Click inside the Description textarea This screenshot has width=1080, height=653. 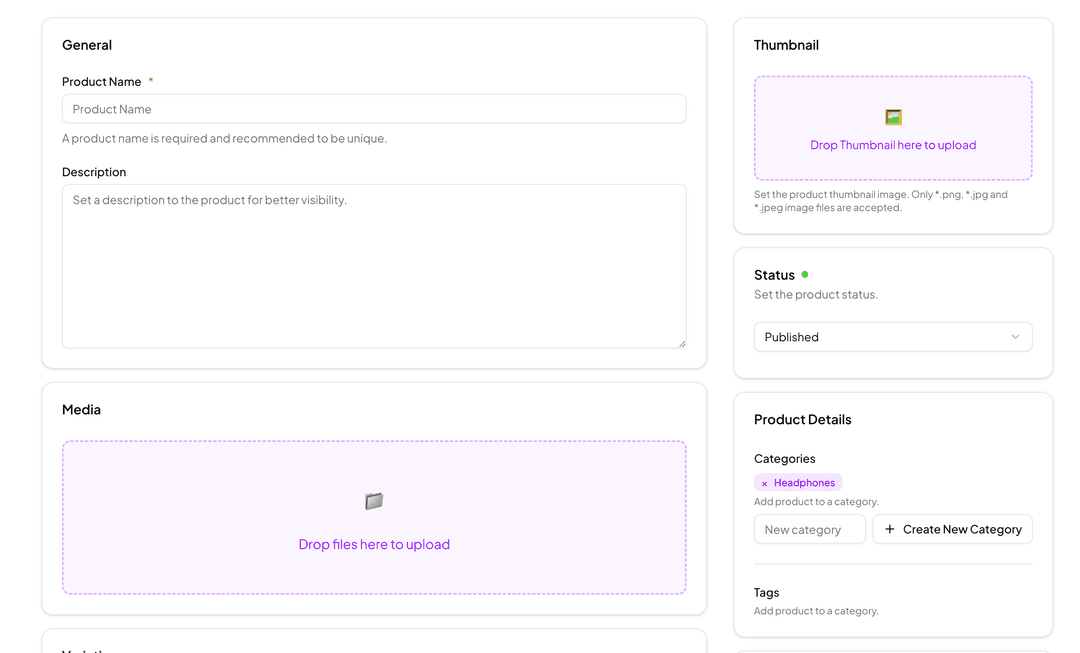pyautogui.click(x=374, y=260)
